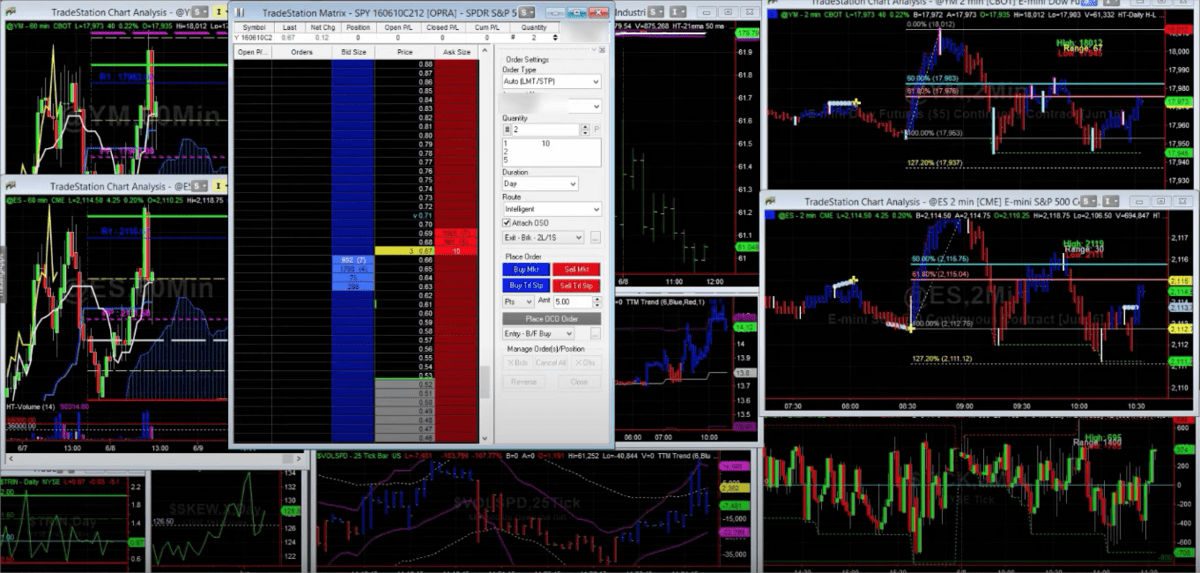Open the Pts unit dropdown

tap(518, 302)
